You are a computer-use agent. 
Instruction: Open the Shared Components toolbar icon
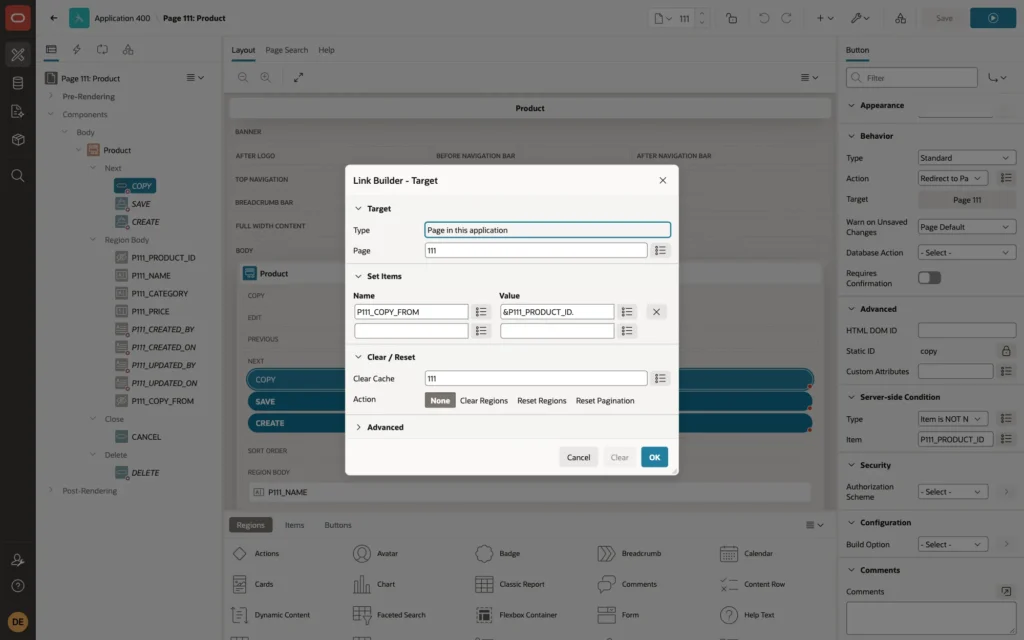click(901, 18)
